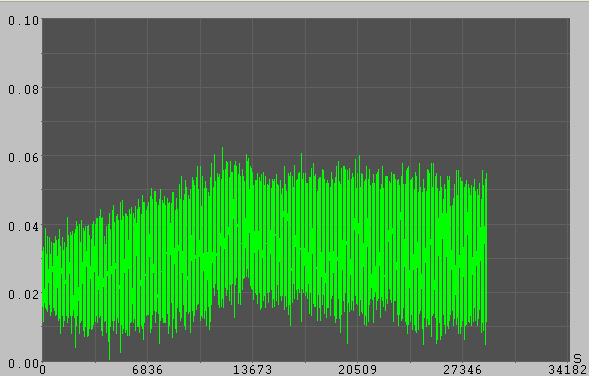The image size is (589, 376).
Task: Click the 20509 x-axis label
Action: [357, 370]
